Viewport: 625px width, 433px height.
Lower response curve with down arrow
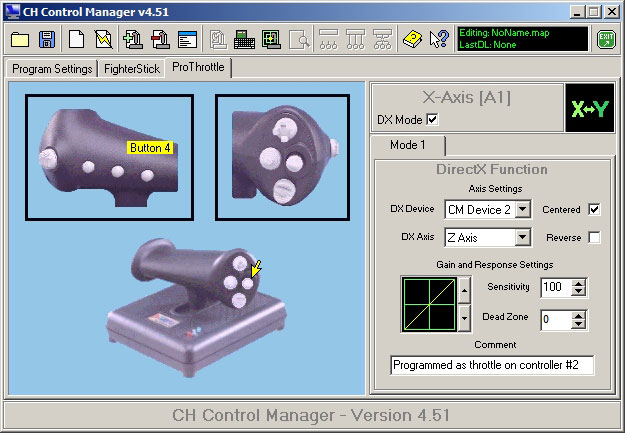coord(464,318)
